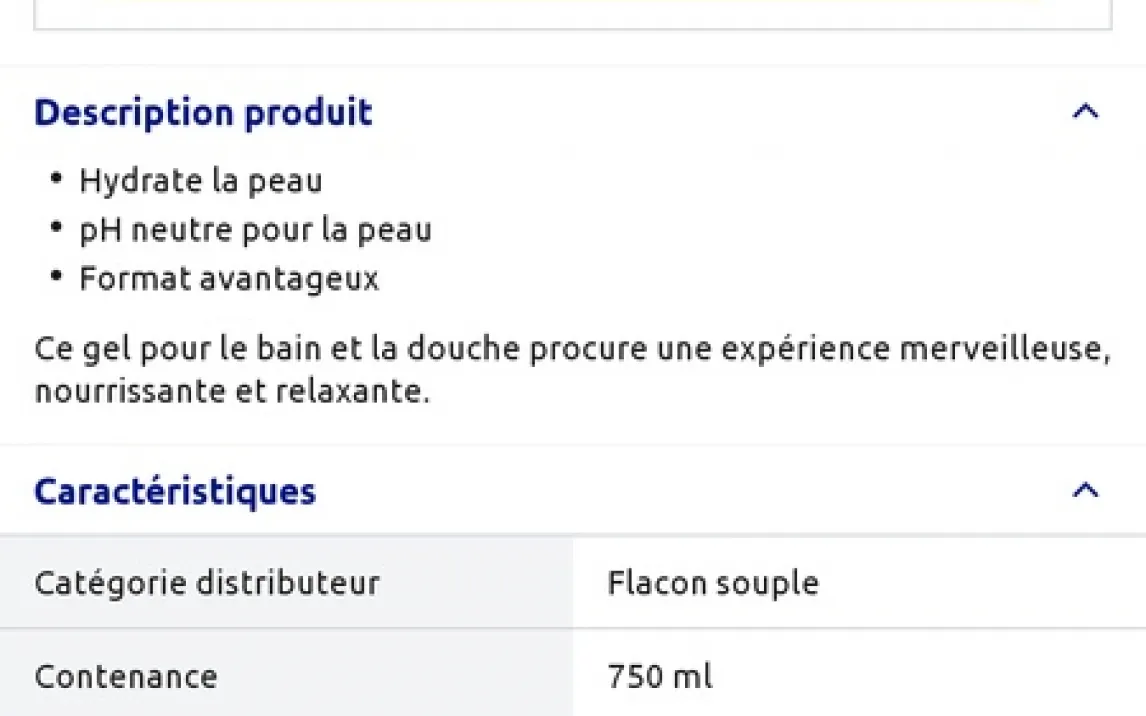1146x716 pixels.
Task: Select the 'Catégorie distributeur' label cell
Action: click(286, 583)
